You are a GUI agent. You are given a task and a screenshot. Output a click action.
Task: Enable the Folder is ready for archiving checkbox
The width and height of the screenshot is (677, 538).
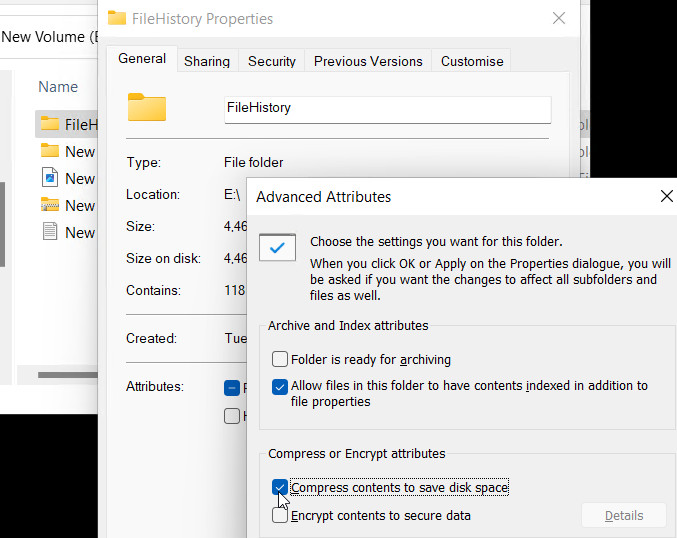pos(280,359)
